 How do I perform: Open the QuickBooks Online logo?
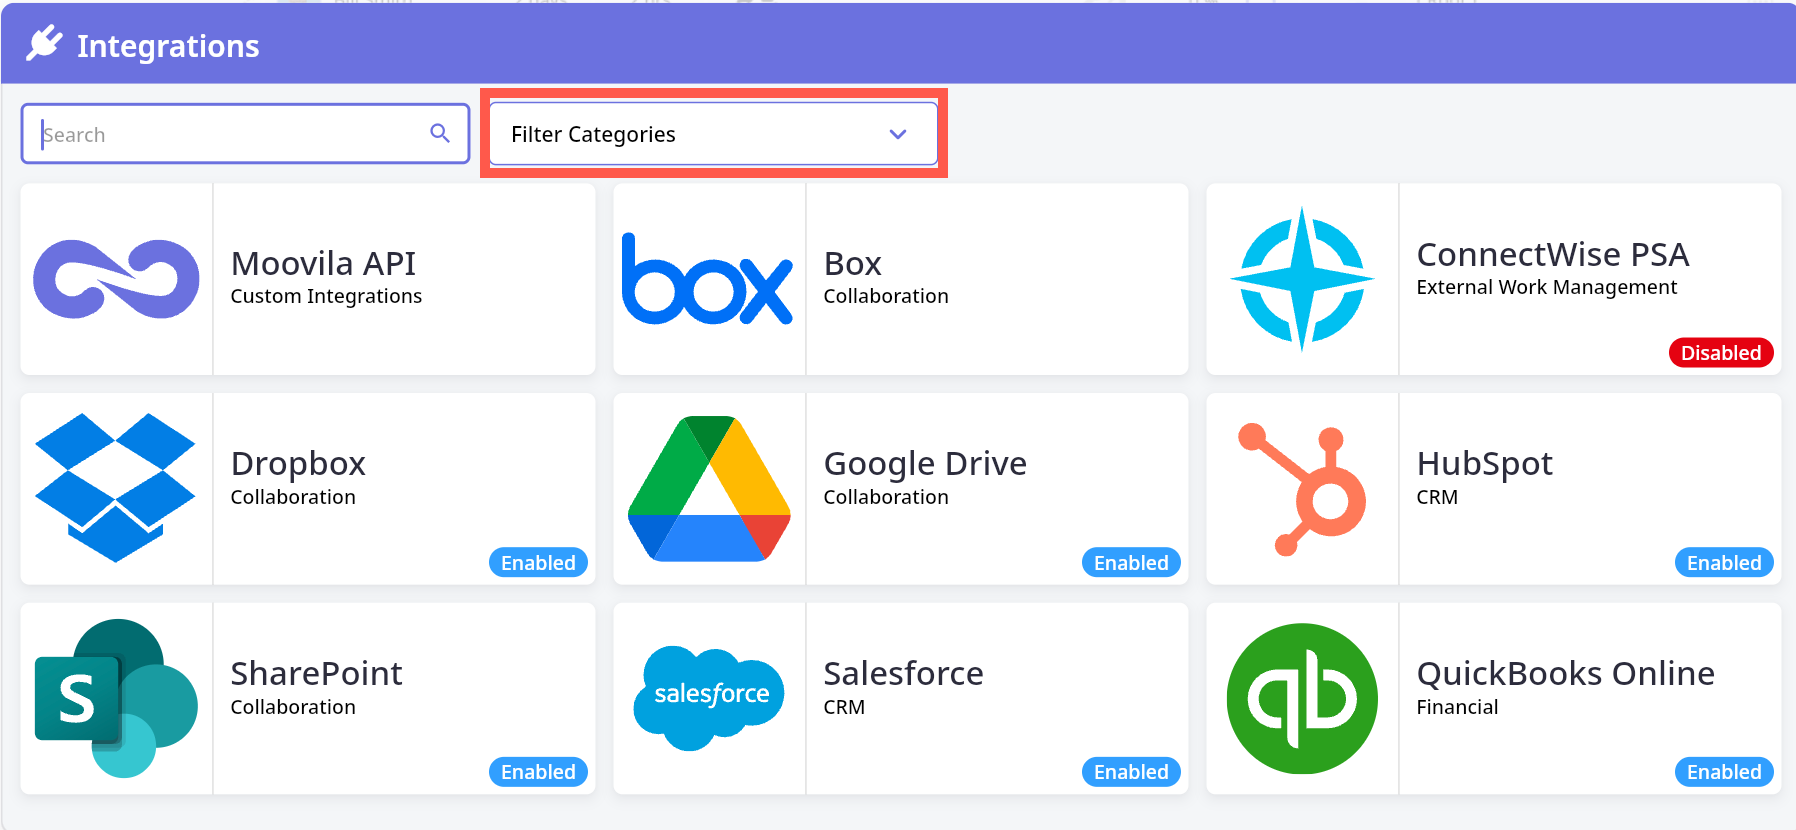click(1302, 698)
